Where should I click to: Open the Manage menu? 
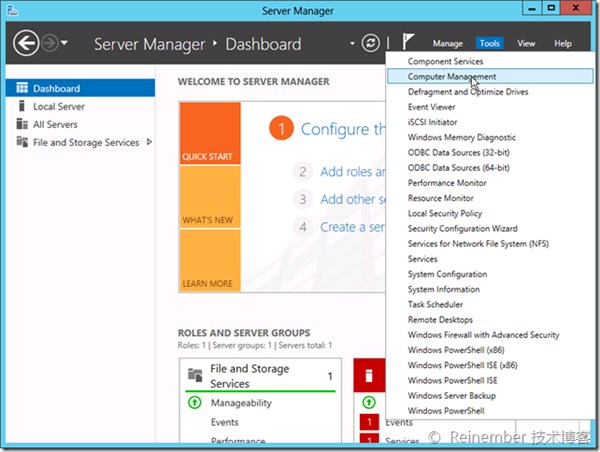pos(447,44)
